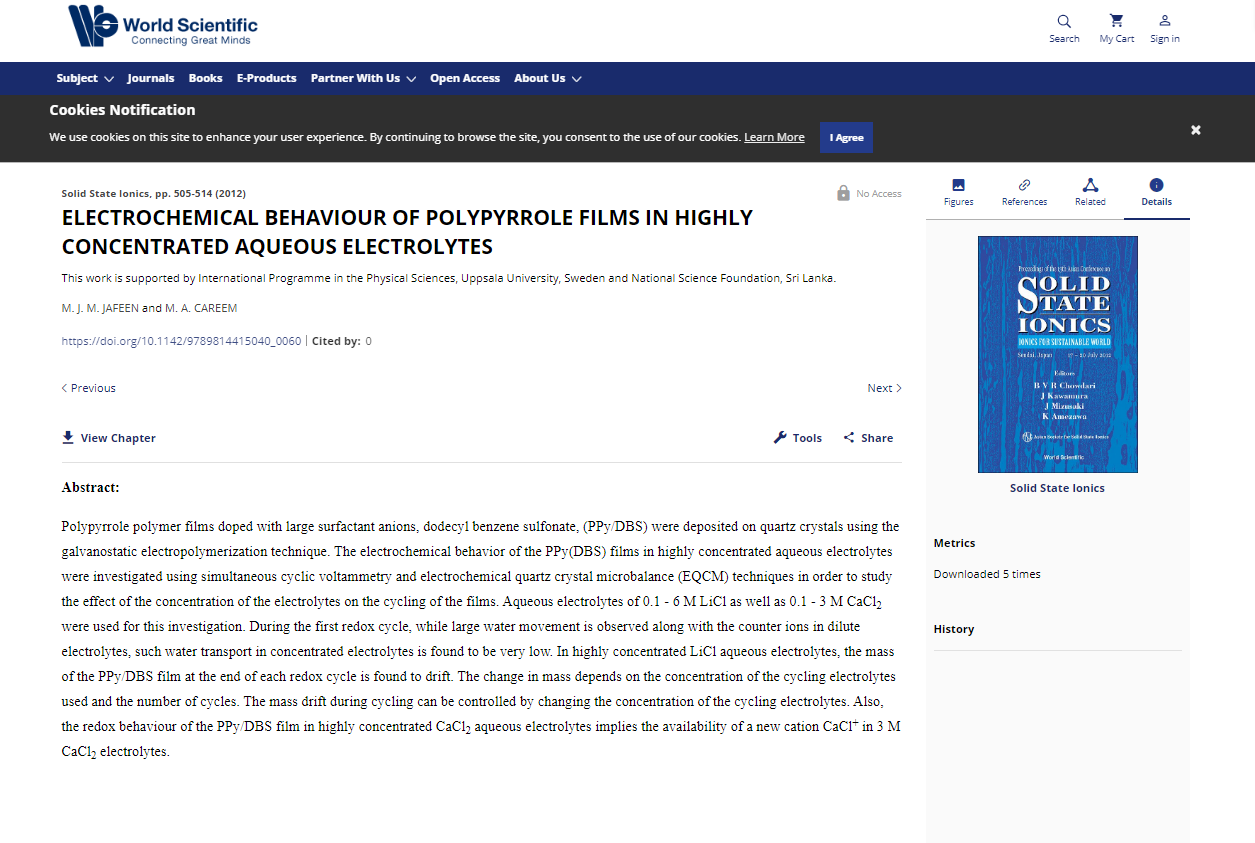1255x843 pixels.
Task: Expand the About Us dropdown
Action: coord(547,78)
